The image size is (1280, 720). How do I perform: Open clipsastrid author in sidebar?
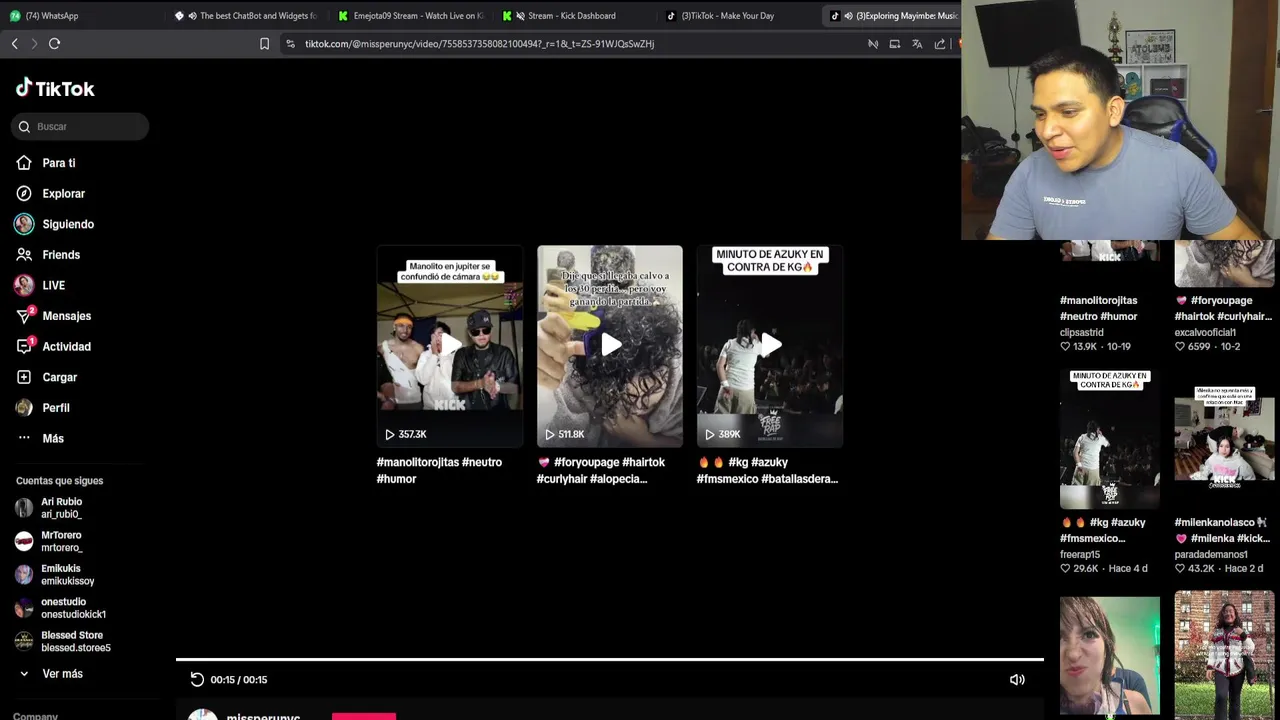1082,332
